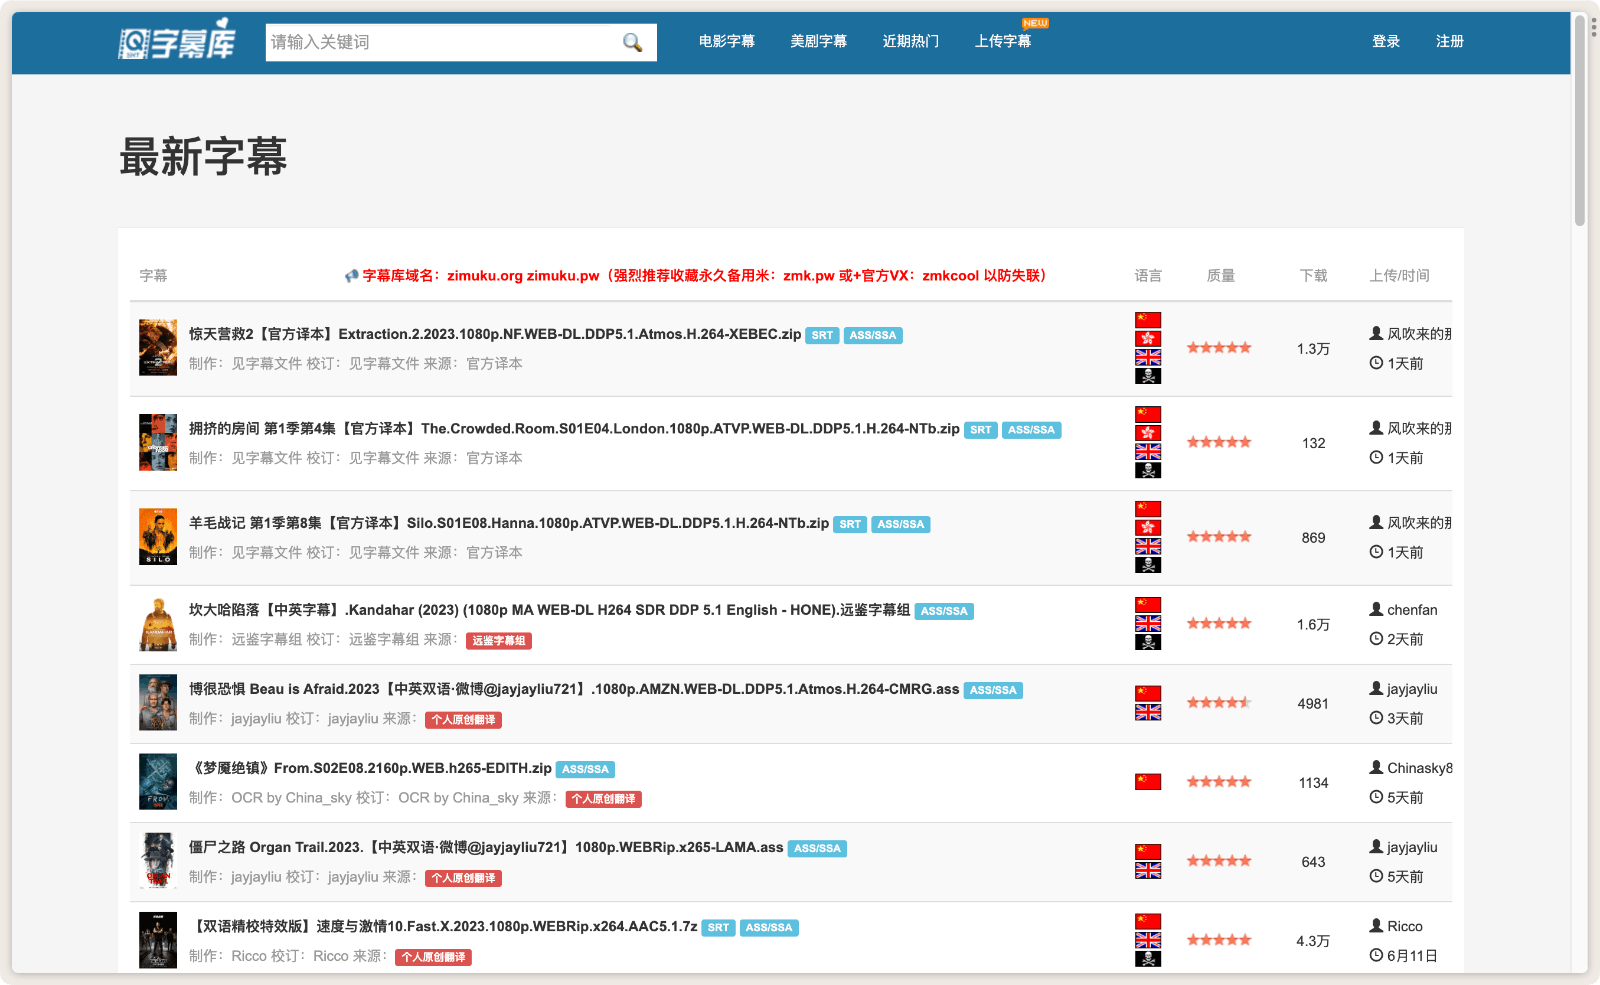
Task: Open the 上传字幕 page
Action: [1002, 41]
